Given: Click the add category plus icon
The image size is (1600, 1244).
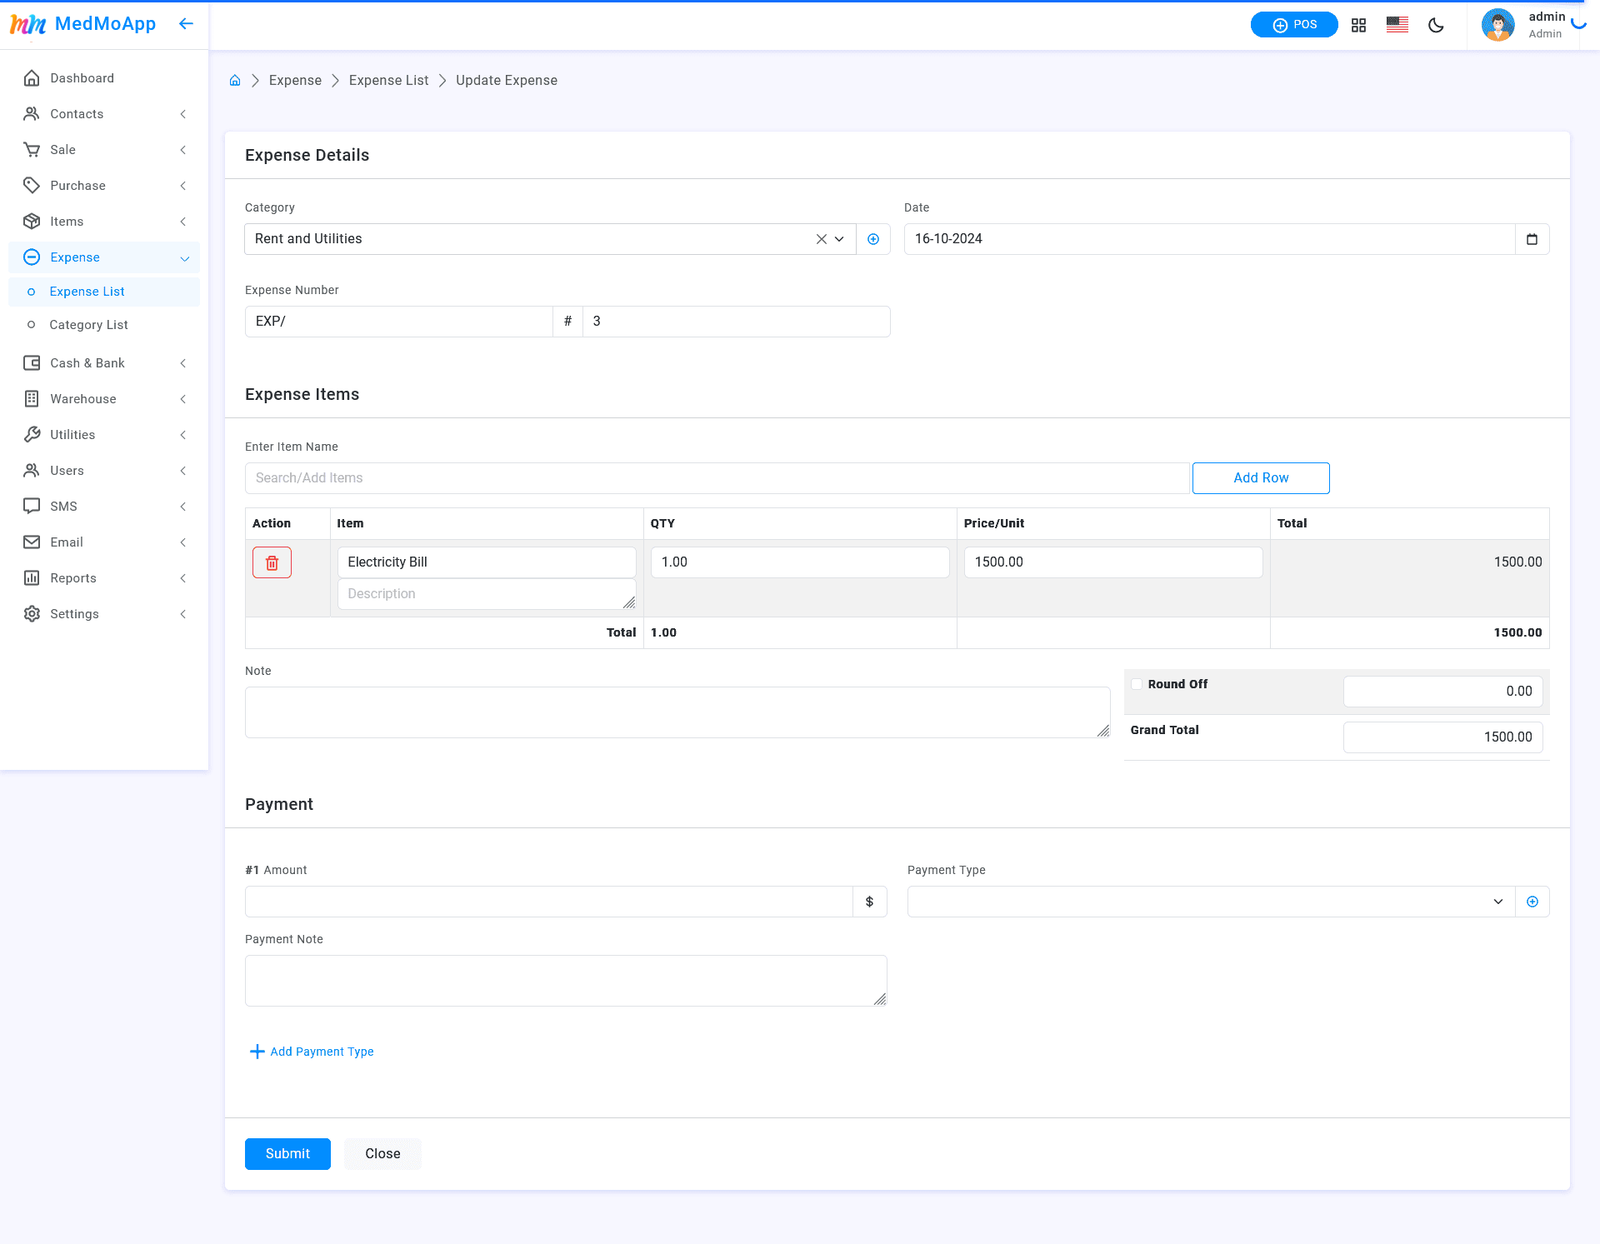Looking at the screenshot, I should [x=873, y=239].
